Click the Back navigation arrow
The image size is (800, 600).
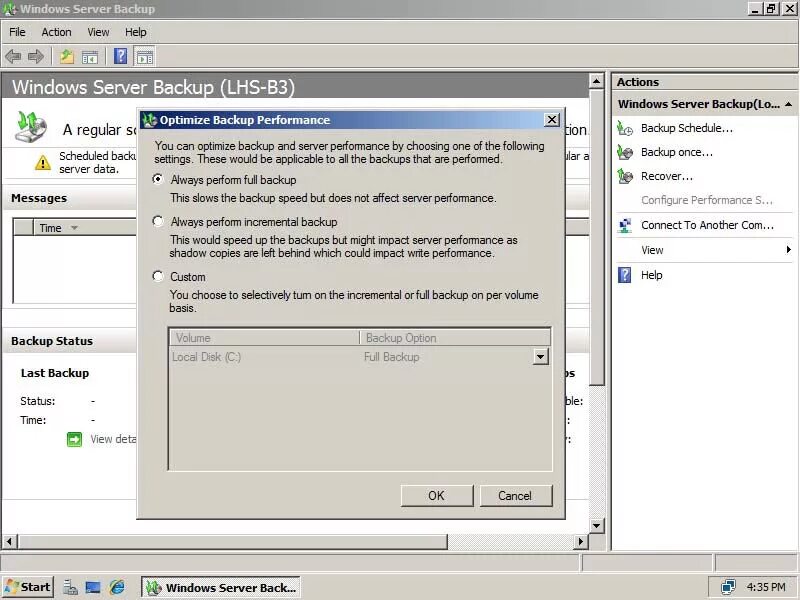tap(12, 56)
